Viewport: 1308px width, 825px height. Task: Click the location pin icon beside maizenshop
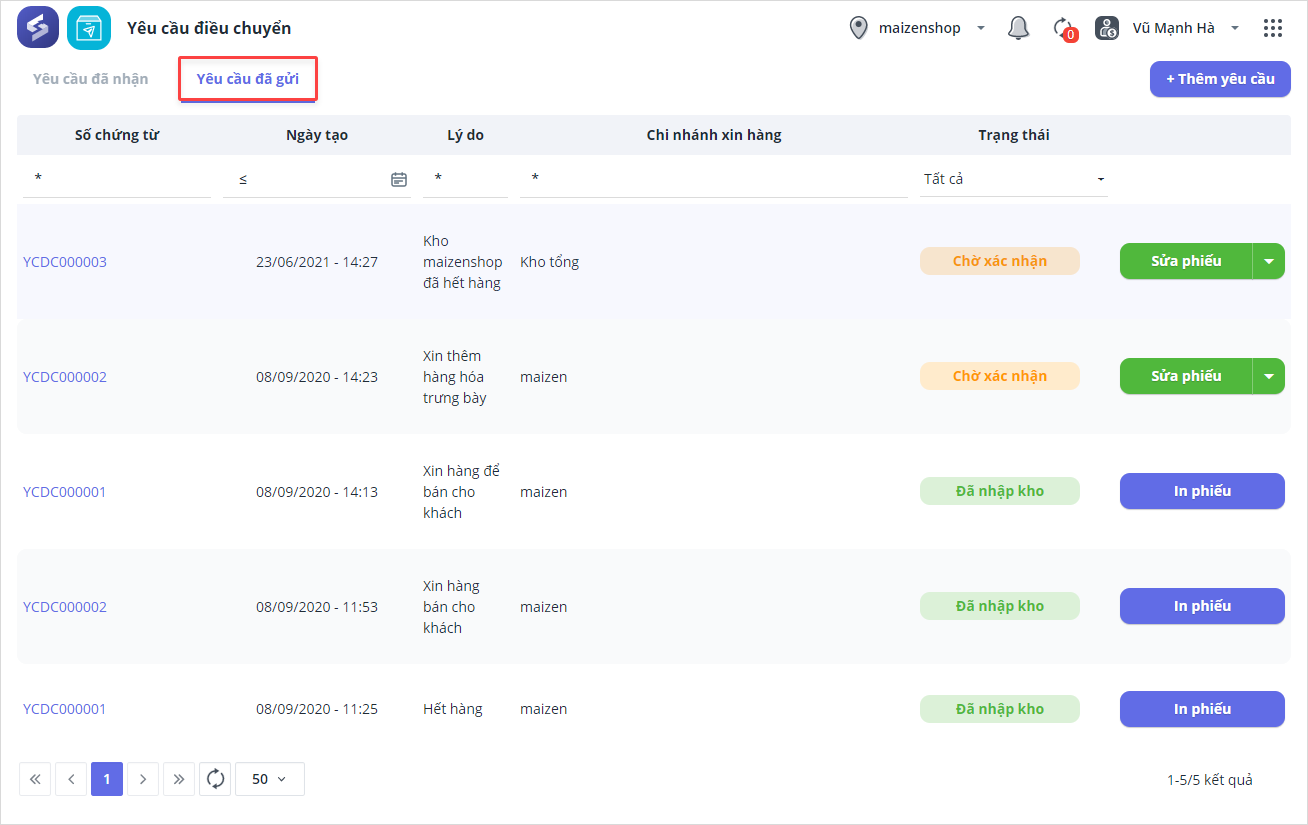click(858, 28)
